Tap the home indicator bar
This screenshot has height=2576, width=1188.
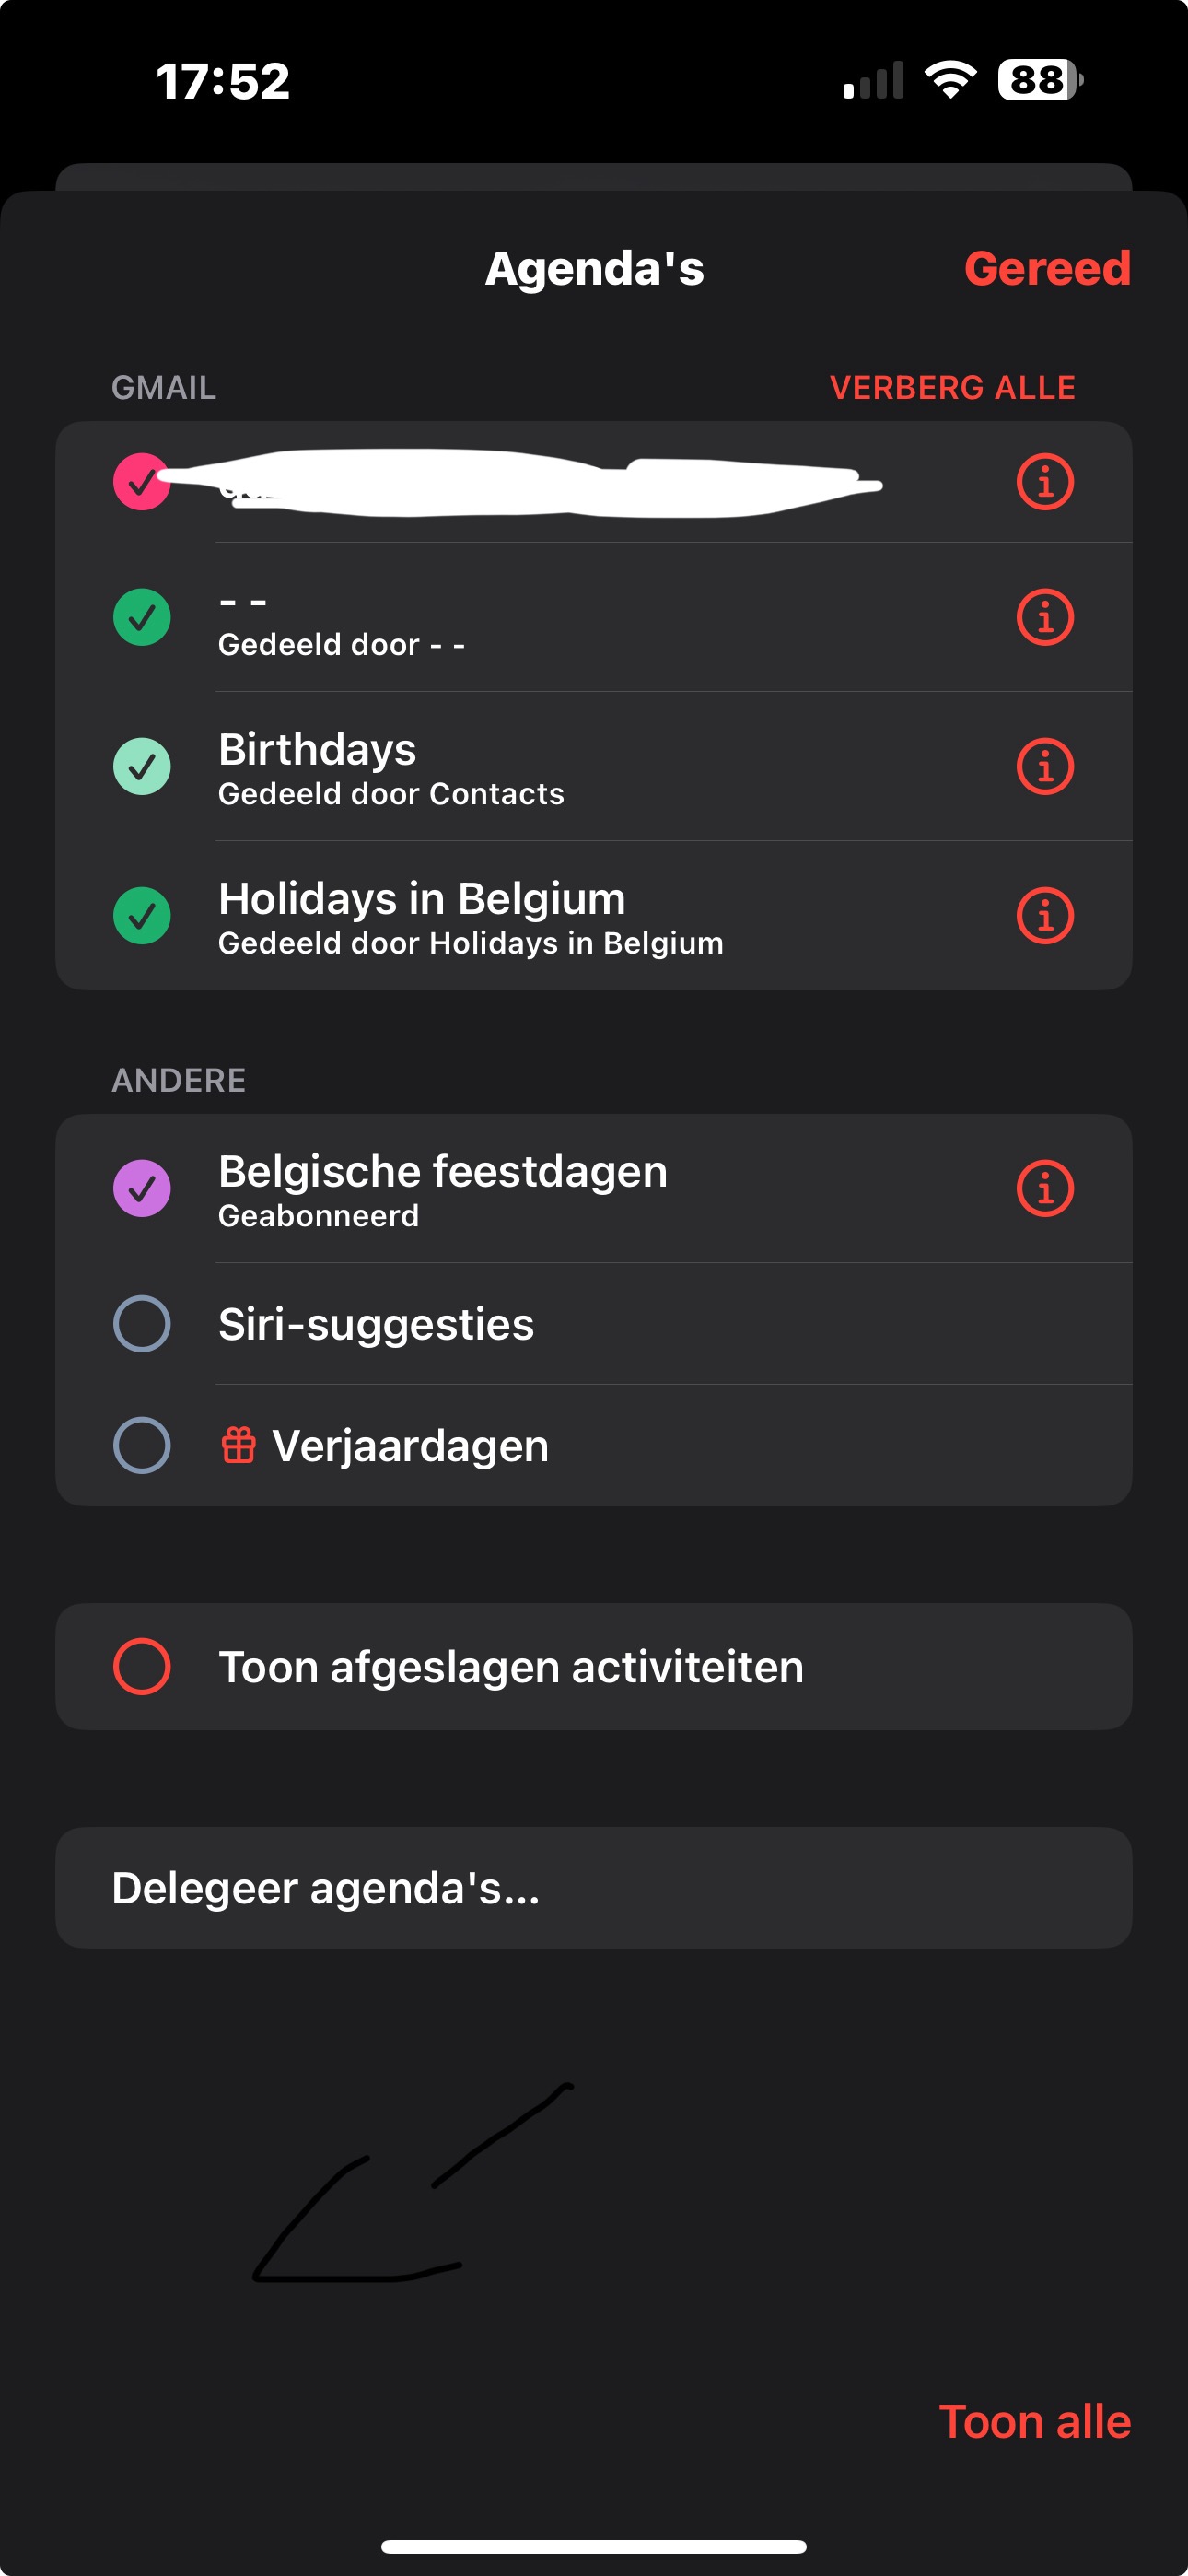594,2546
